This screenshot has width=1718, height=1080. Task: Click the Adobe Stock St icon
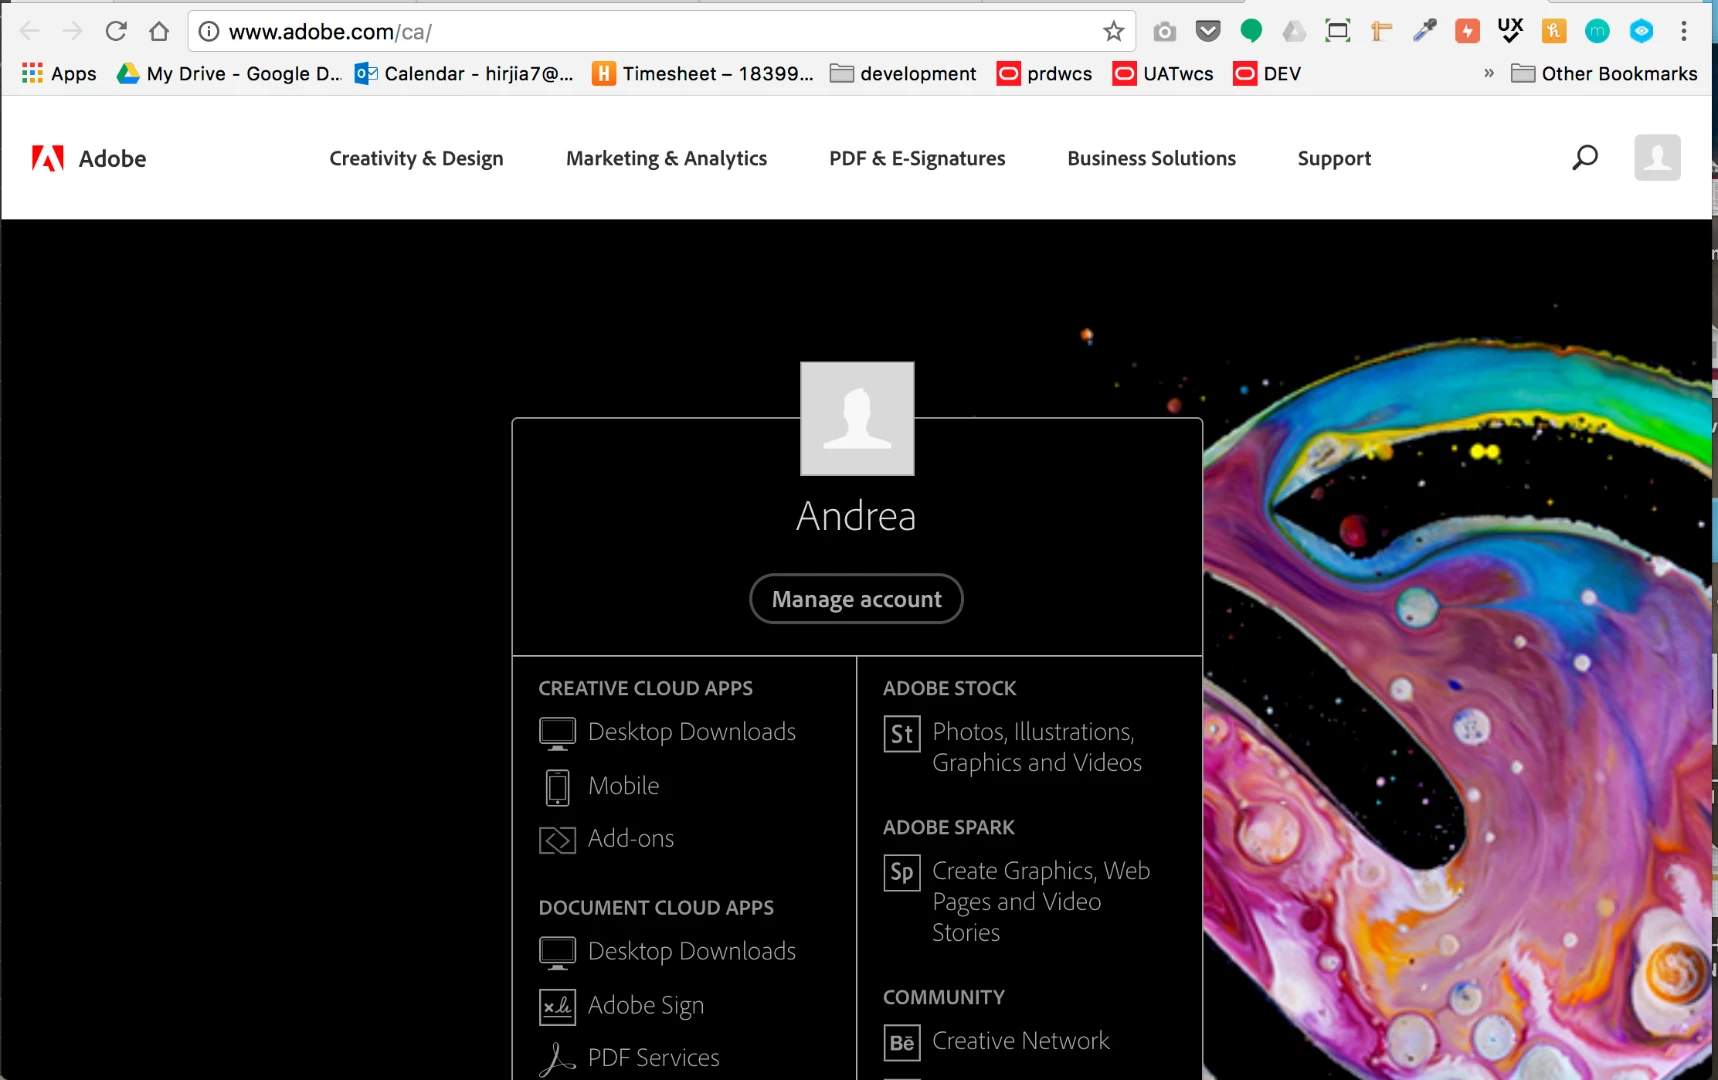click(902, 734)
